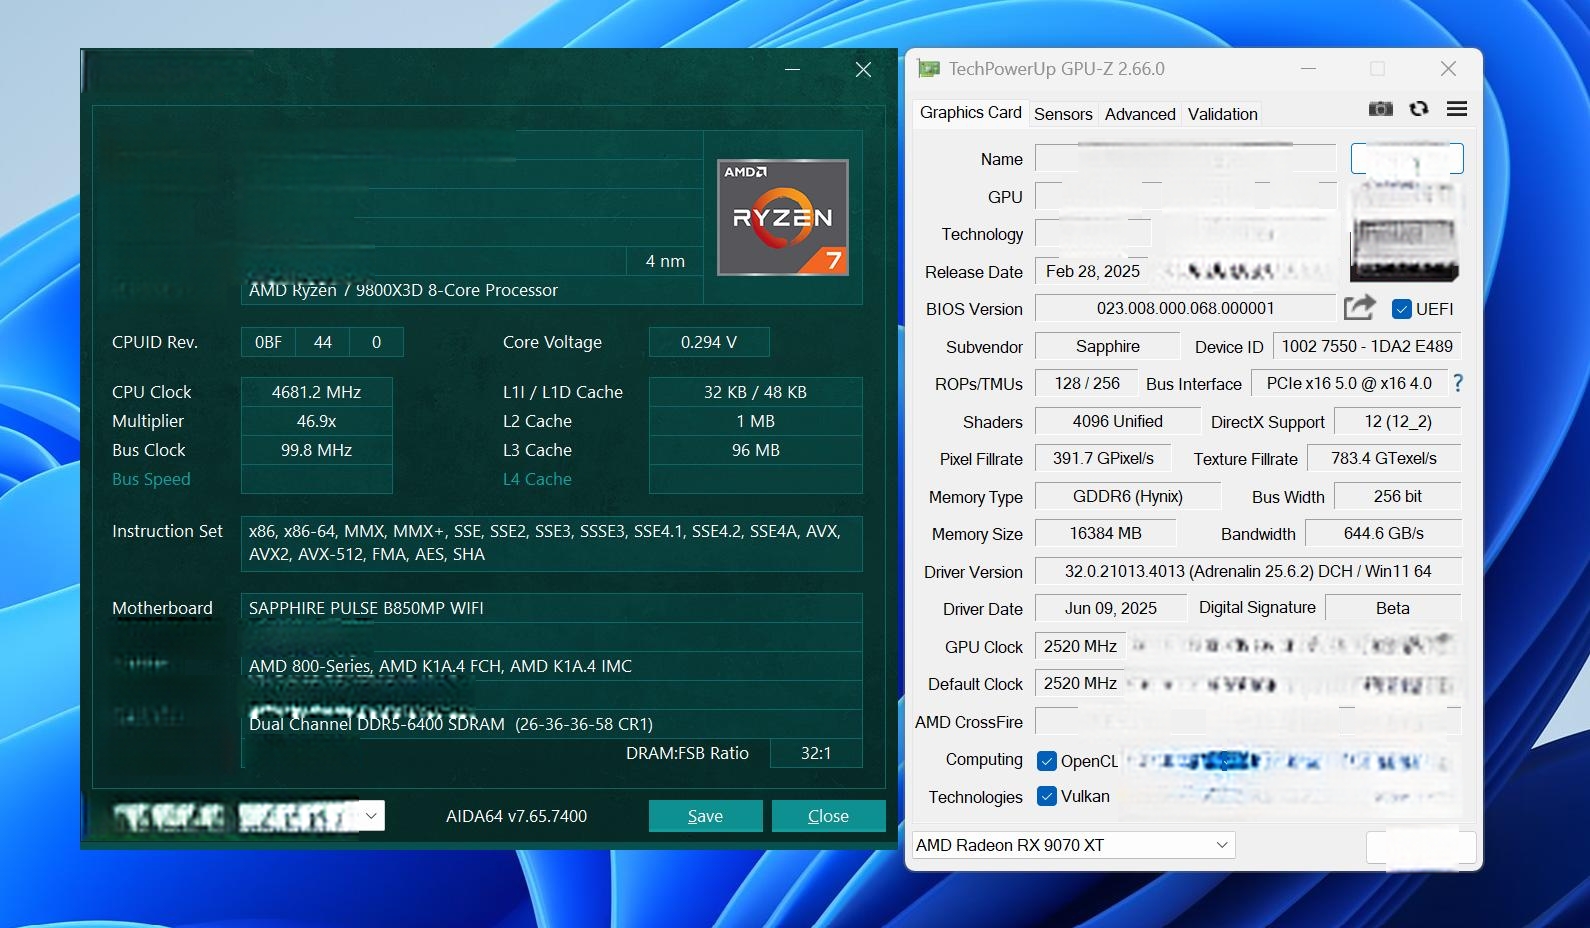Switch to the Sensors tab
Viewport: 1590px width, 928px height.
coord(1063,114)
